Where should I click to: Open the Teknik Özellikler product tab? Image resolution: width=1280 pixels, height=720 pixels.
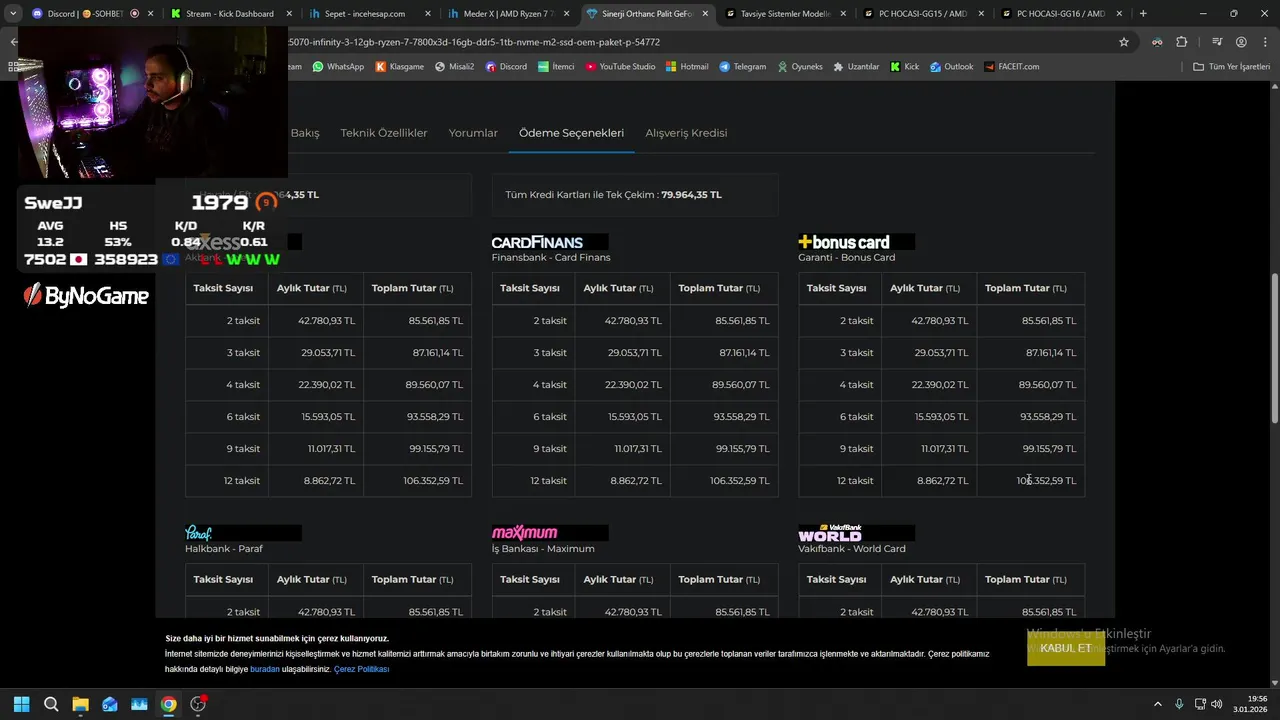point(384,133)
